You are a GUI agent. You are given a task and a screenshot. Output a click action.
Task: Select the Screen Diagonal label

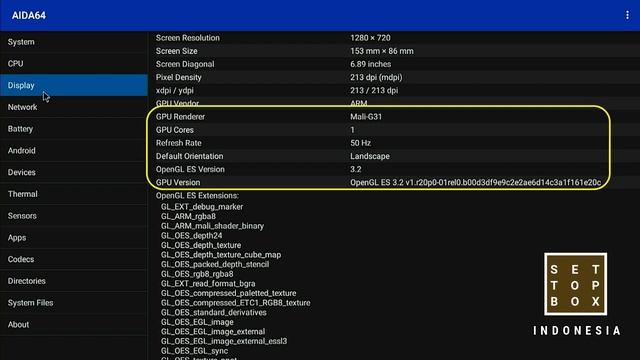pyautogui.click(x=185, y=64)
